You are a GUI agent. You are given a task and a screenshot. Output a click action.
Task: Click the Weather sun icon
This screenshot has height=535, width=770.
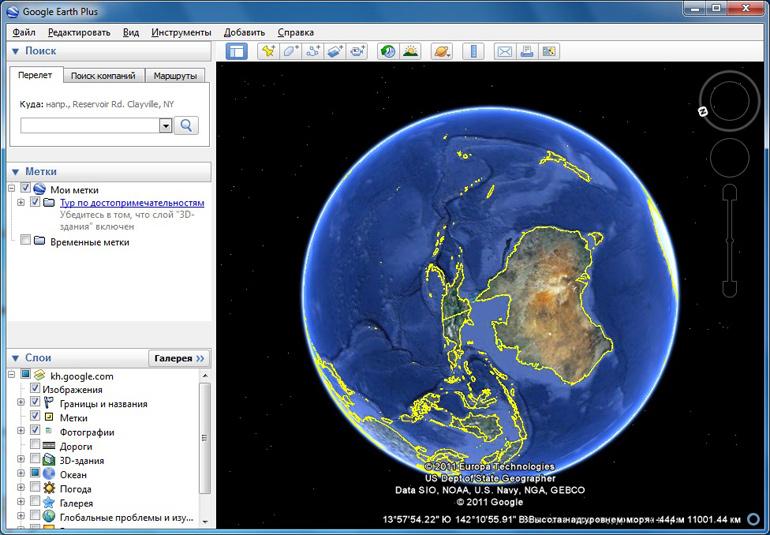point(49,489)
